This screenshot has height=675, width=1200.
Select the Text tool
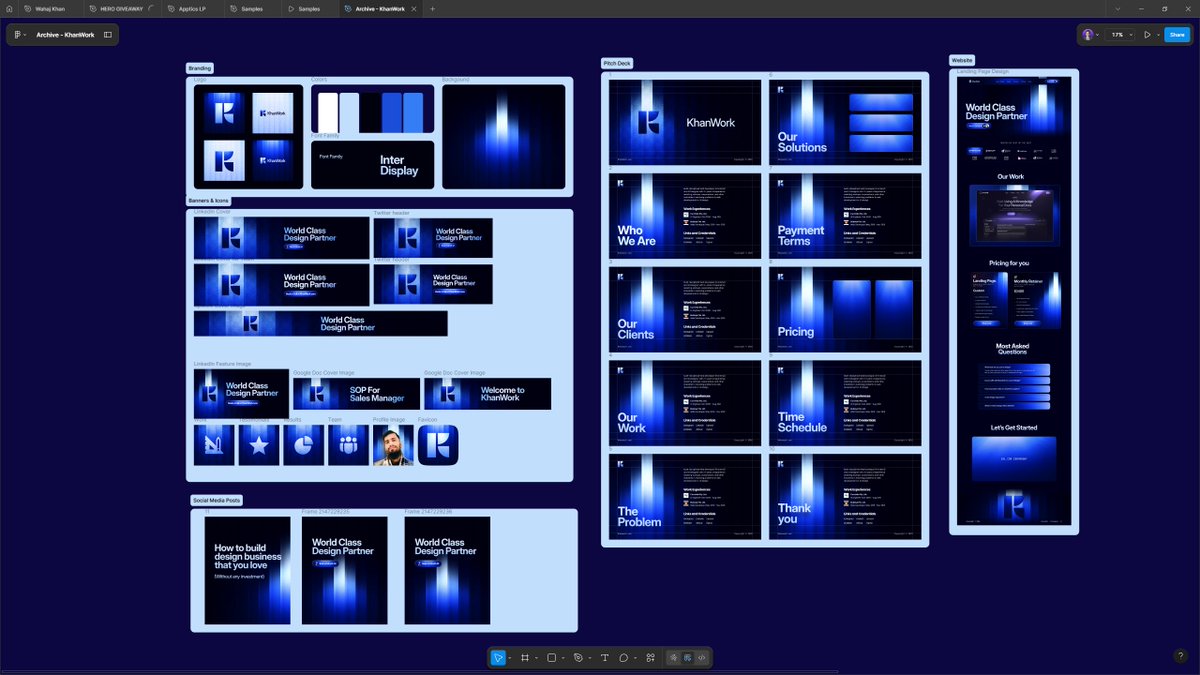click(x=604, y=658)
